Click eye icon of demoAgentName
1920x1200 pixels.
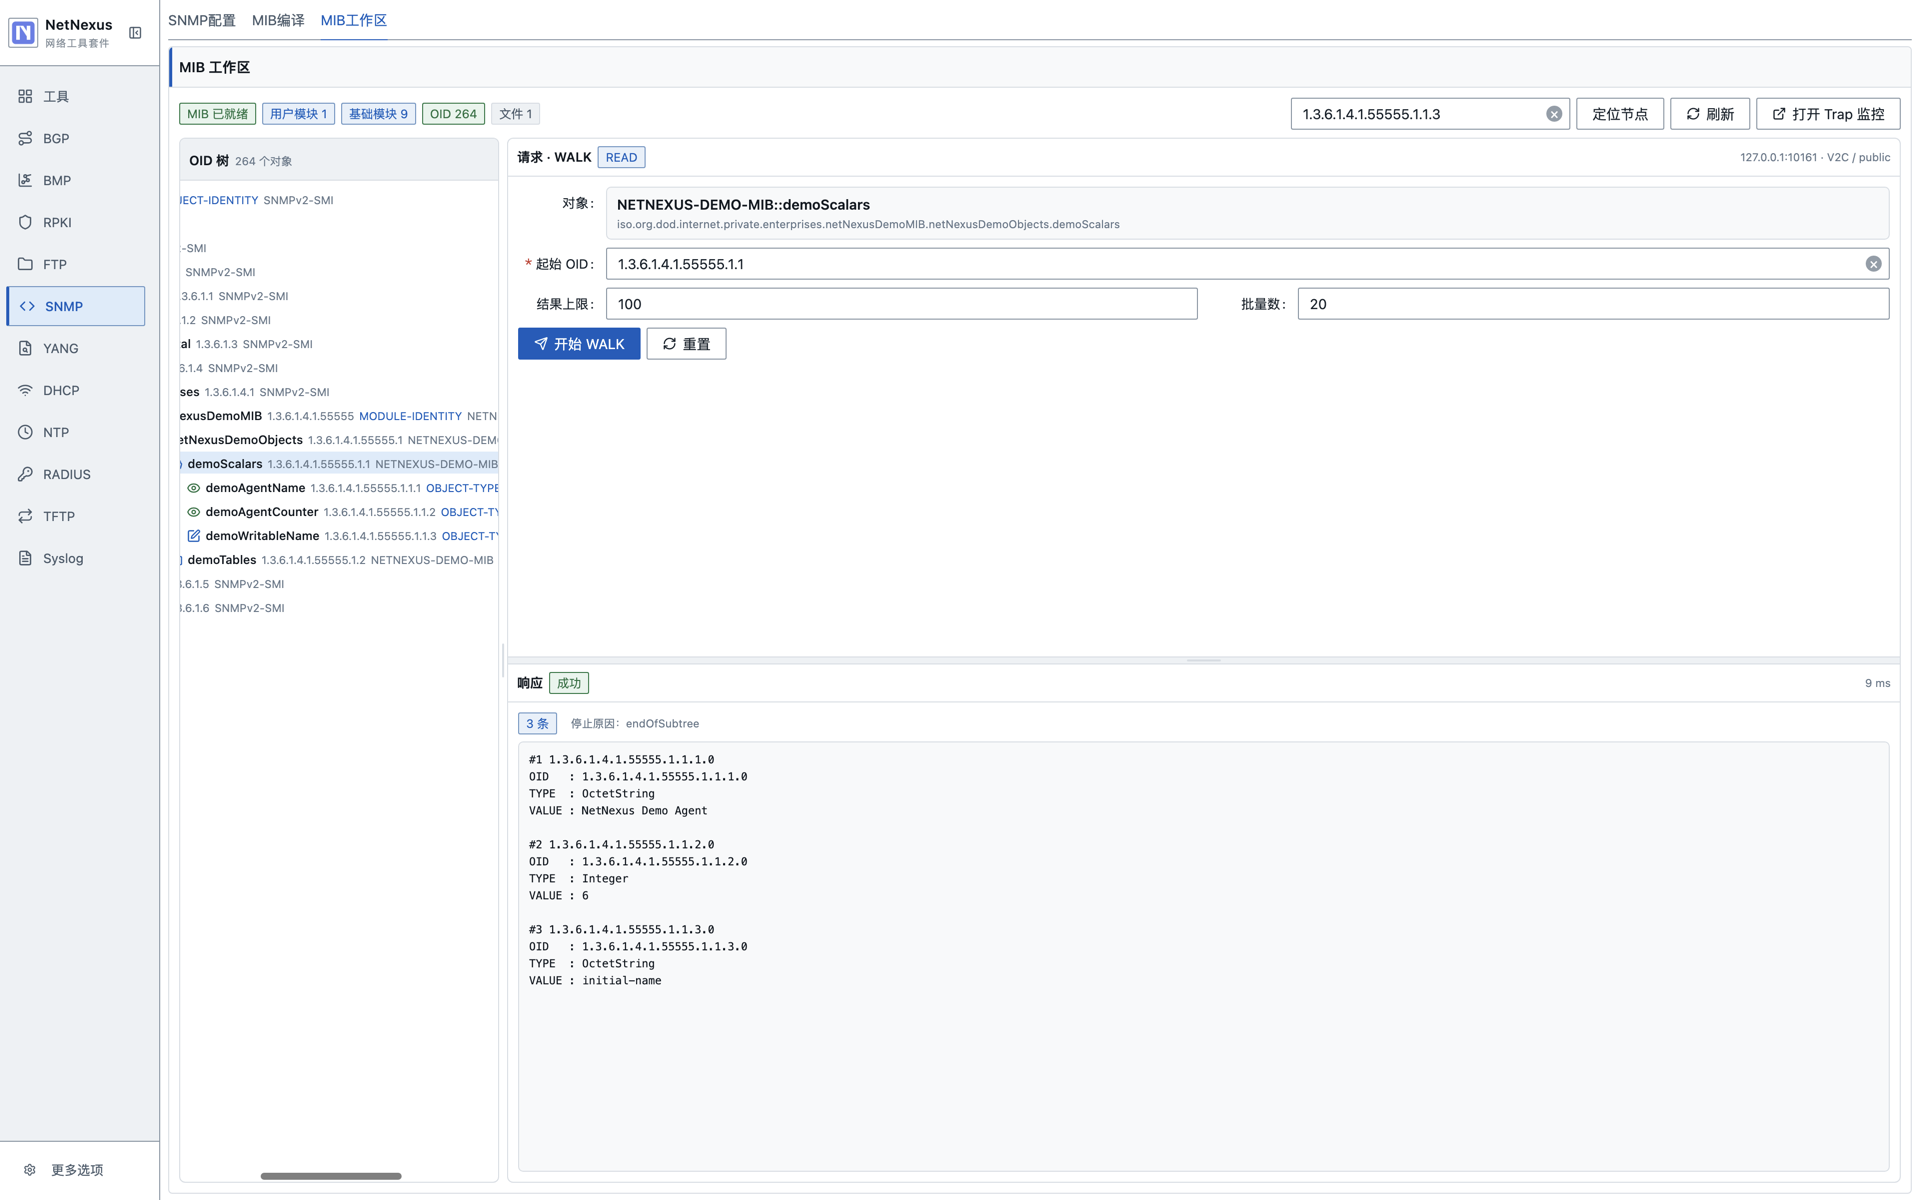pos(194,488)
